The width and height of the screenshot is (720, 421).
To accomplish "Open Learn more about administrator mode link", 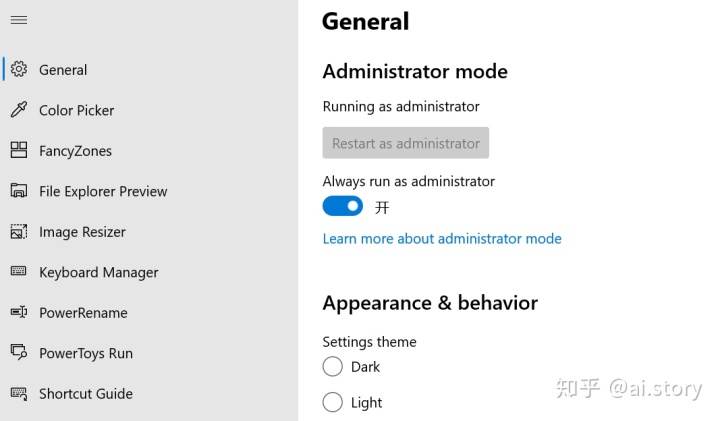I will click(x=442, y=239).
